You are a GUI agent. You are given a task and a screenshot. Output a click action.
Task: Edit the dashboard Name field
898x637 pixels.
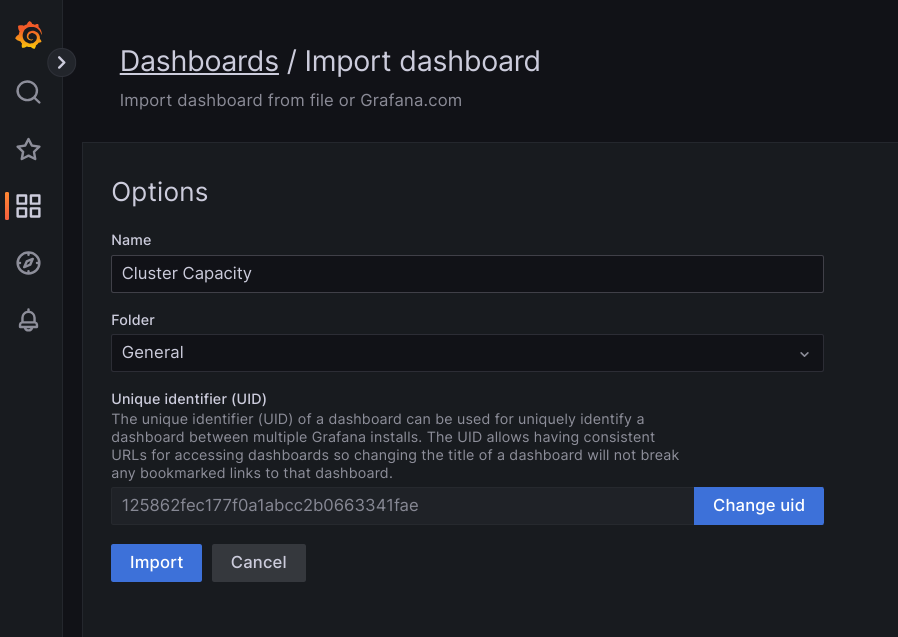point(467,273)
